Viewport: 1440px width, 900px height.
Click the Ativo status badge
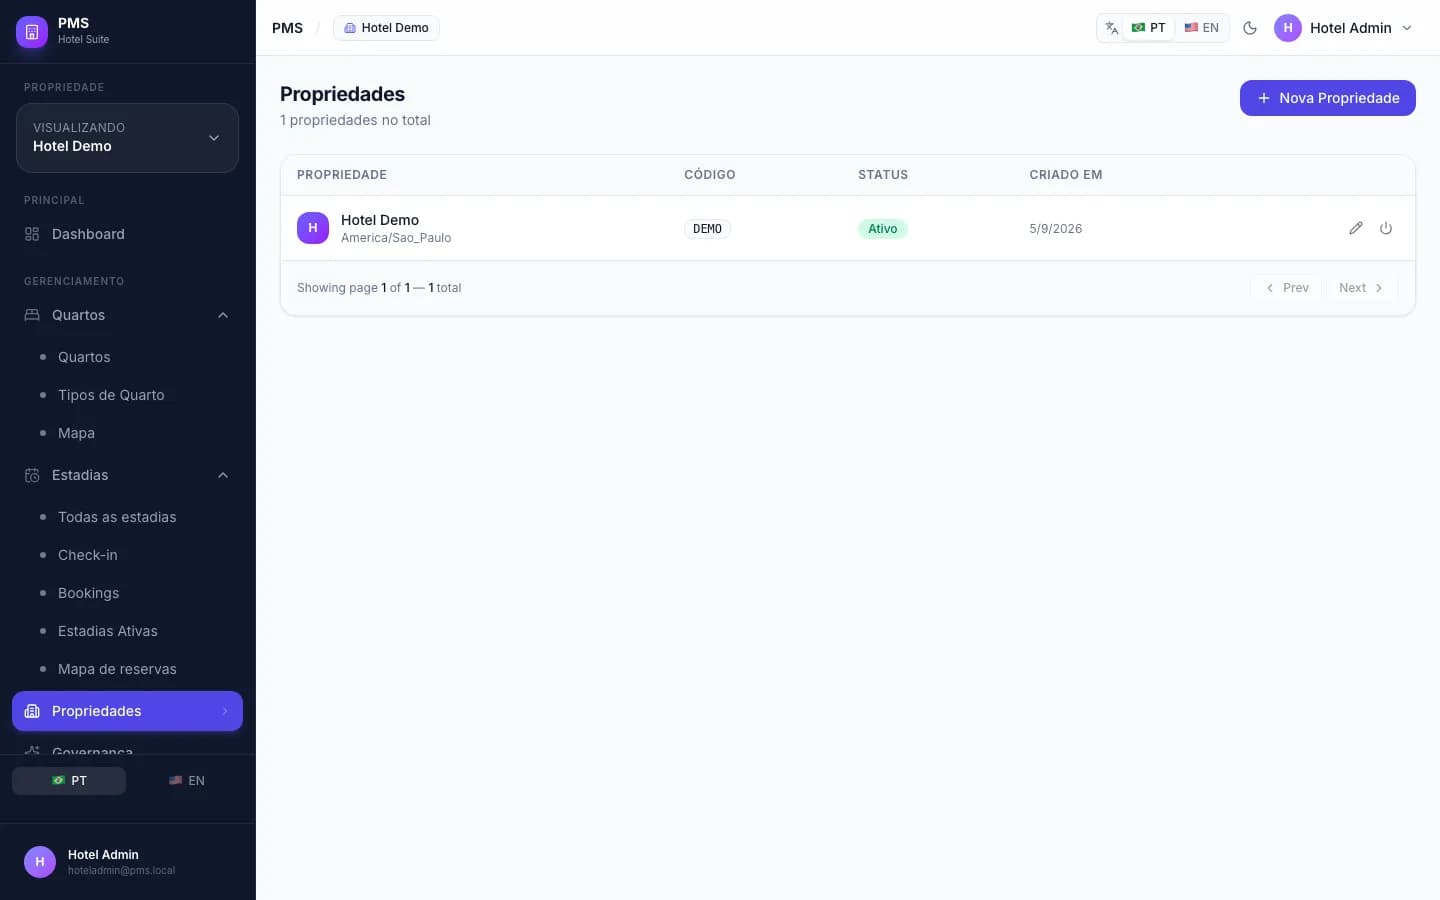tap(882, 229)
